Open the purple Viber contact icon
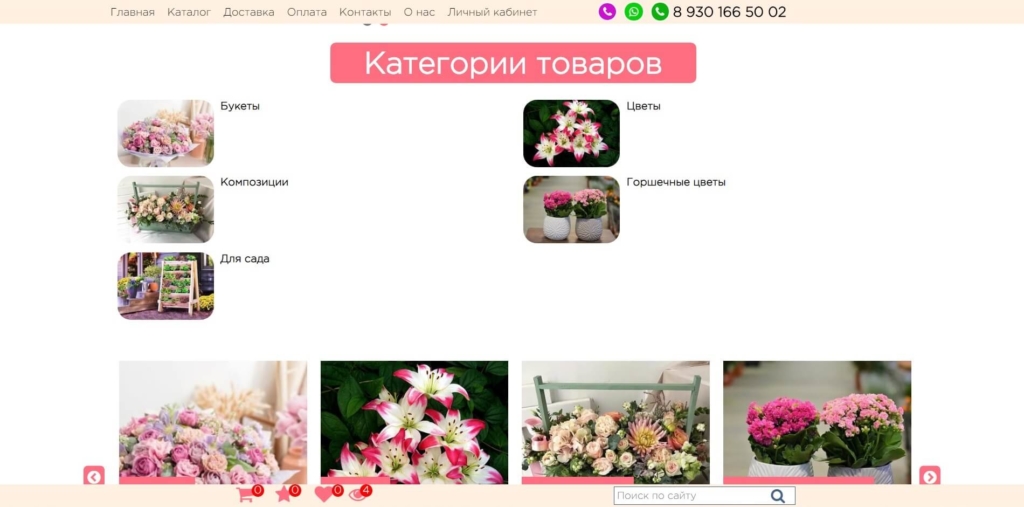The image size is (1024, 507). tap(607, 12)
